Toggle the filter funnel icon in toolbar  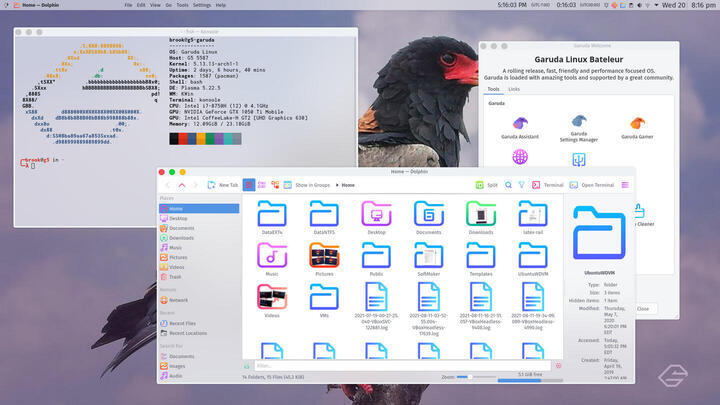click(x=522, y=185)
